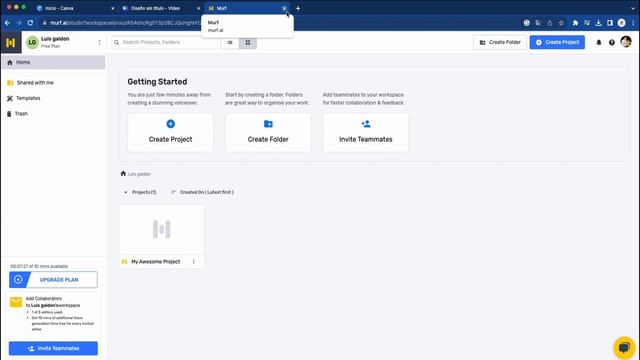Open the help question mark icon
640x360 pixels.
[611, 42]
